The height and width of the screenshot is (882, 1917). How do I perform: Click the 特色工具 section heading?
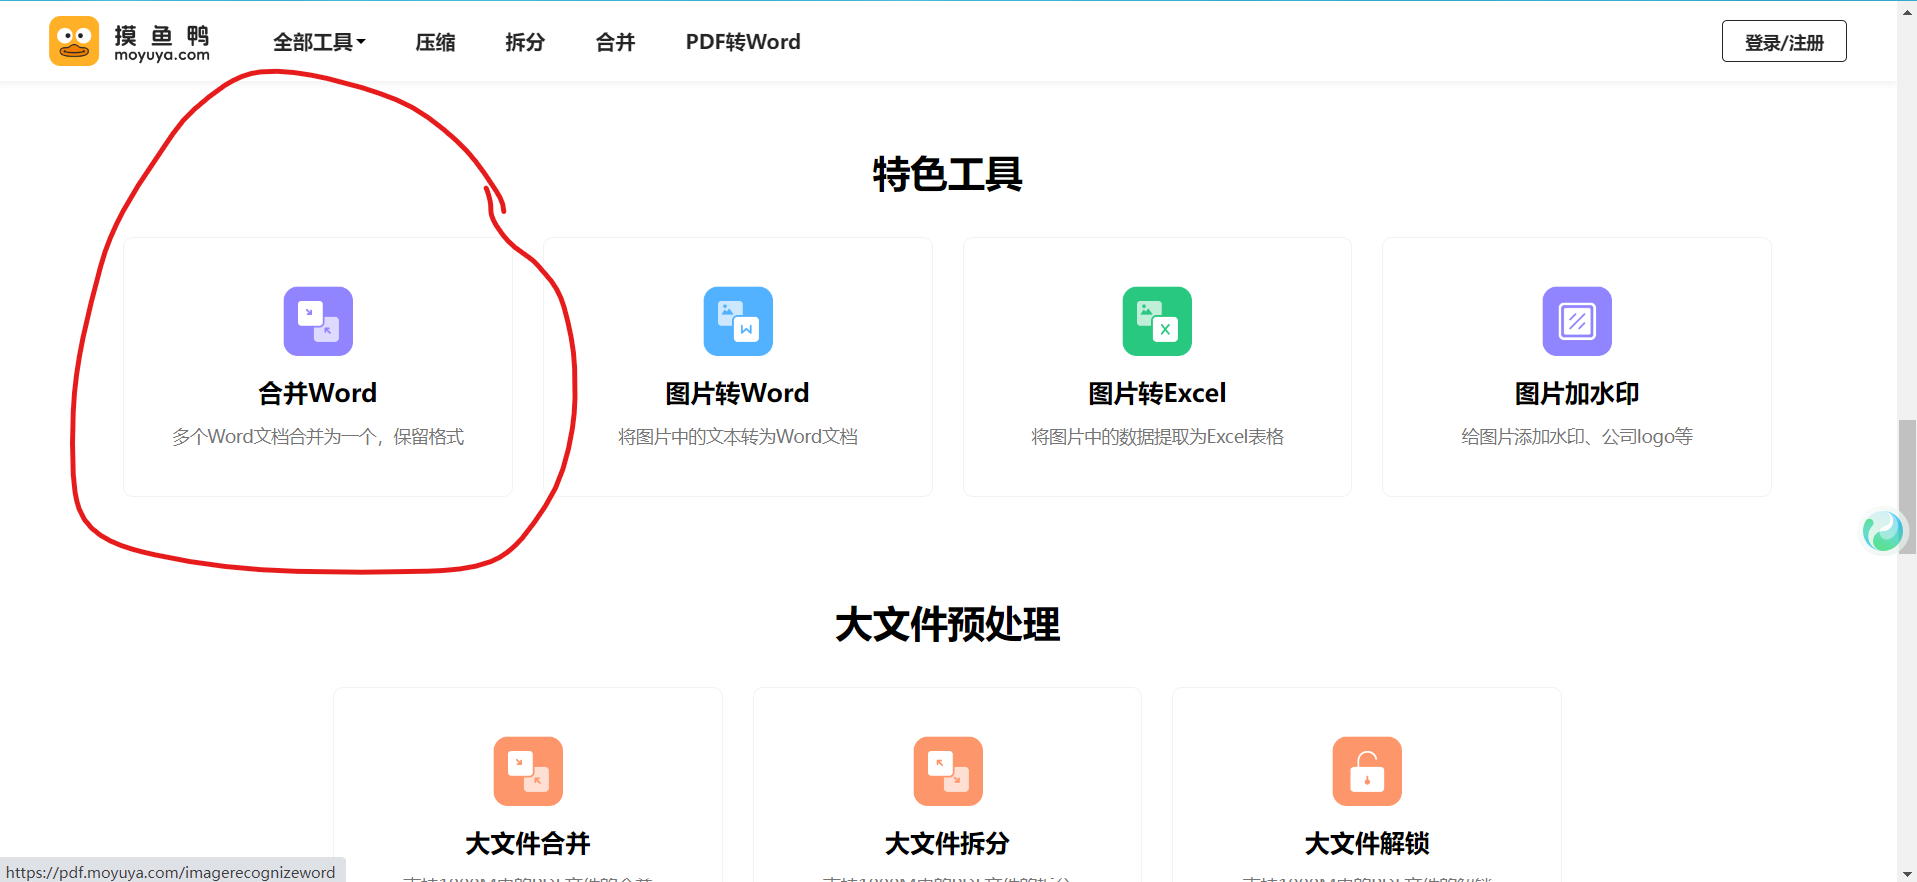point(947,174)
